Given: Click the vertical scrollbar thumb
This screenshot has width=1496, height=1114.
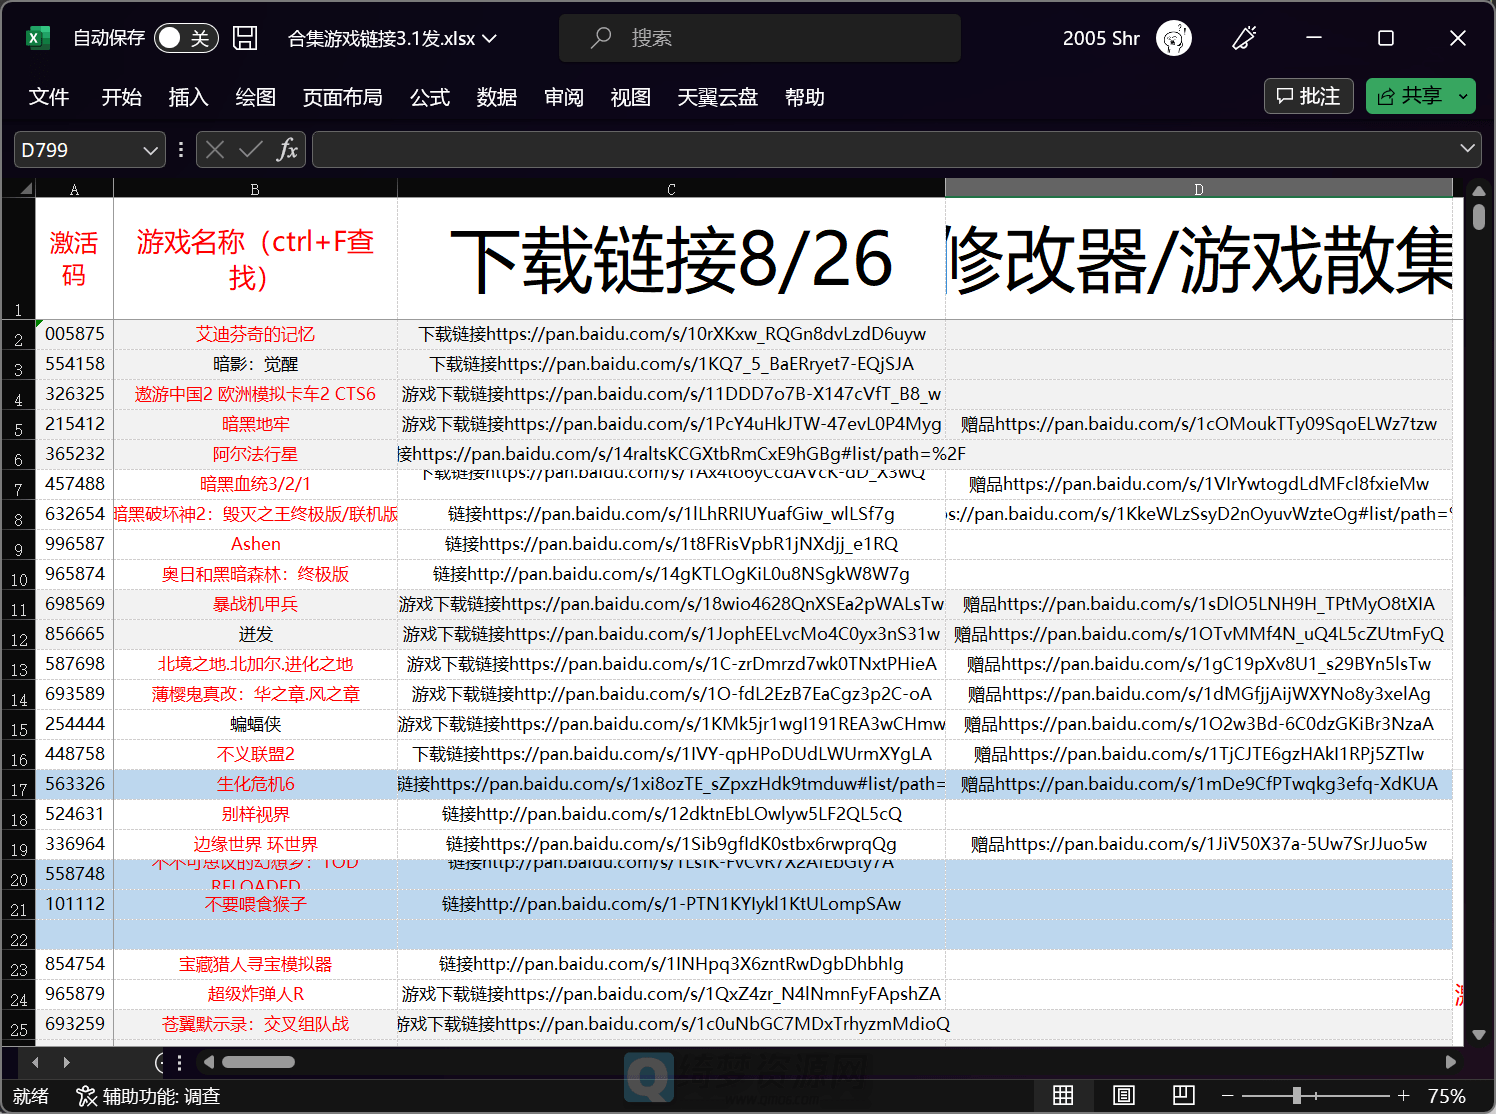Looking at the screenshot, I should pyautogui.click(x=1479, y=216).
